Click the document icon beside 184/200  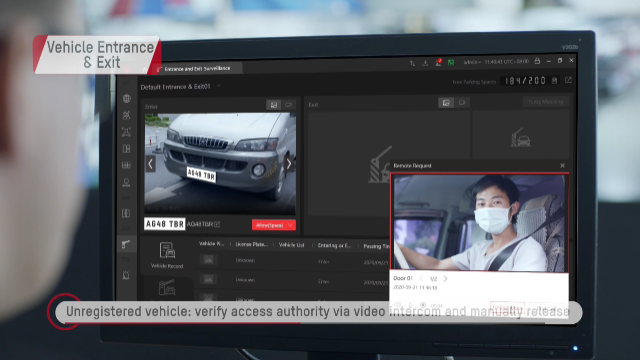point(554,81)
